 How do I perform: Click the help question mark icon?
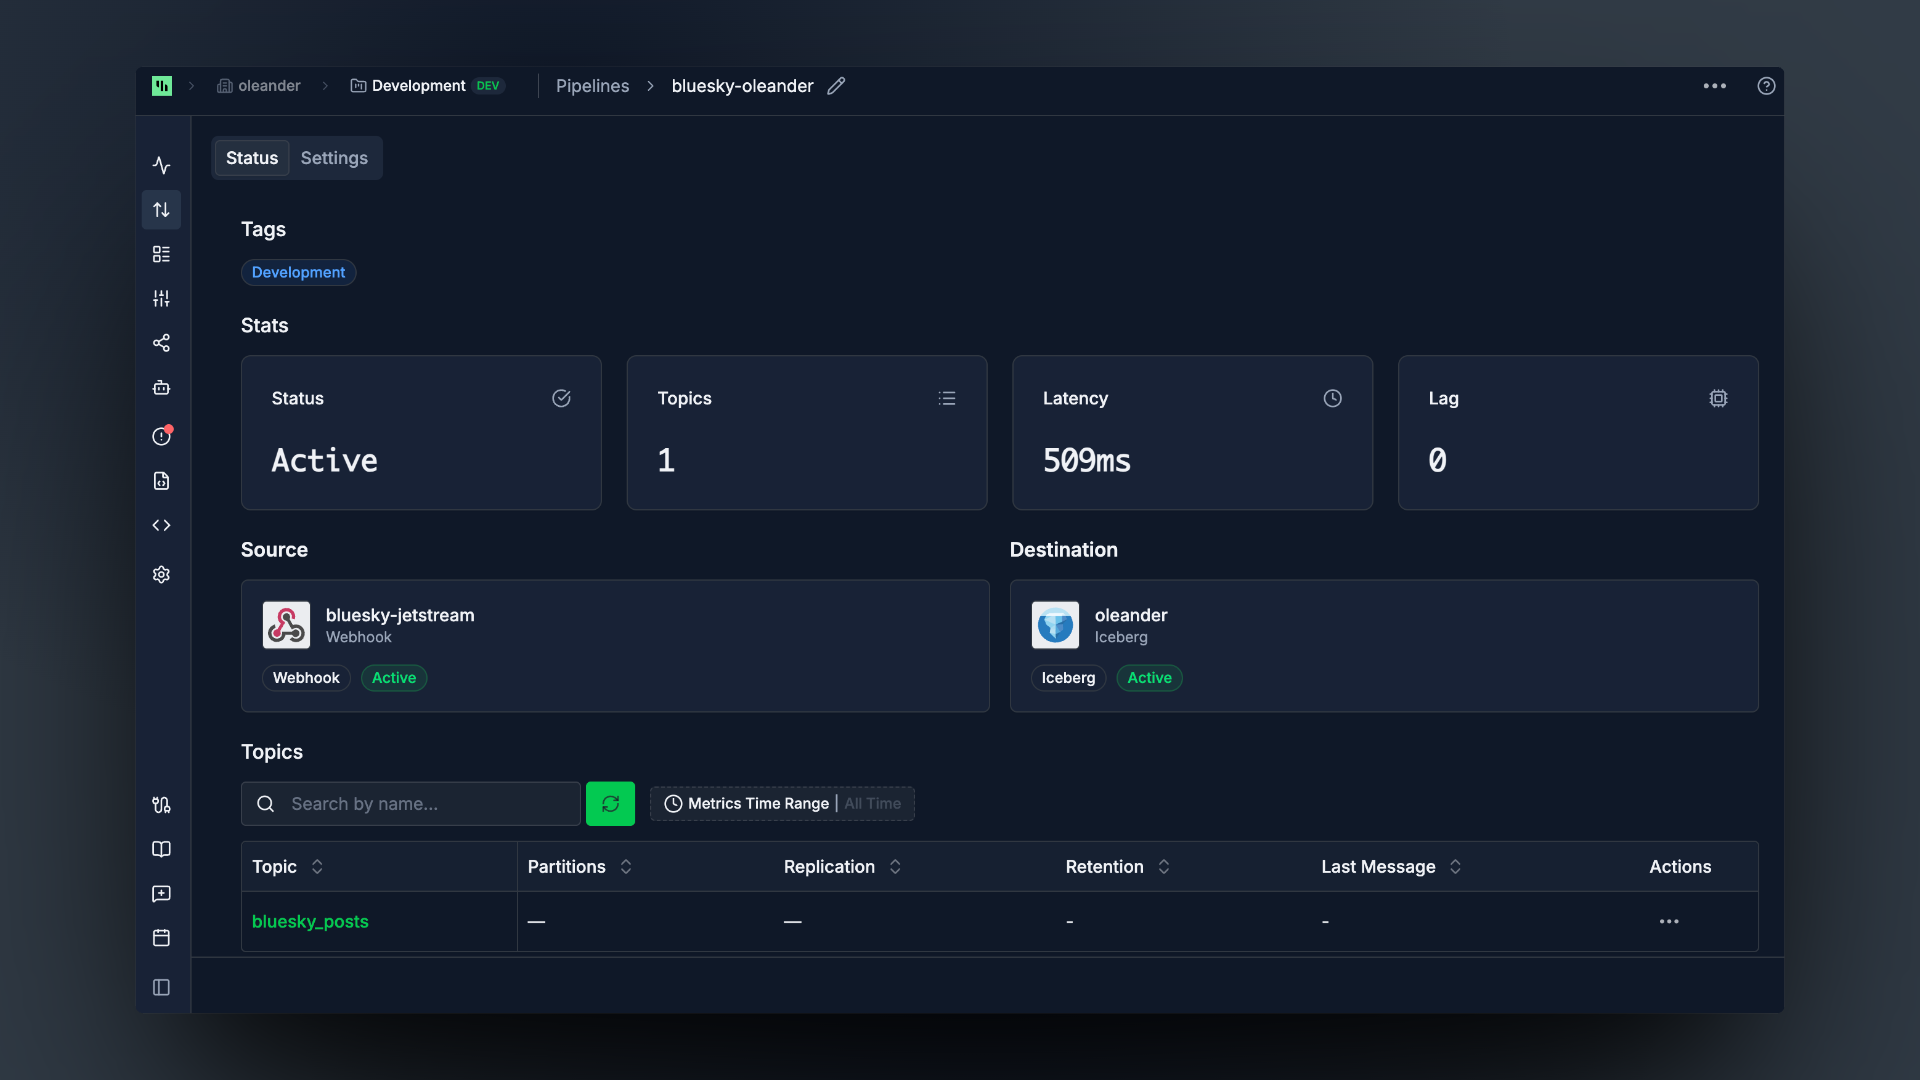1766,86
